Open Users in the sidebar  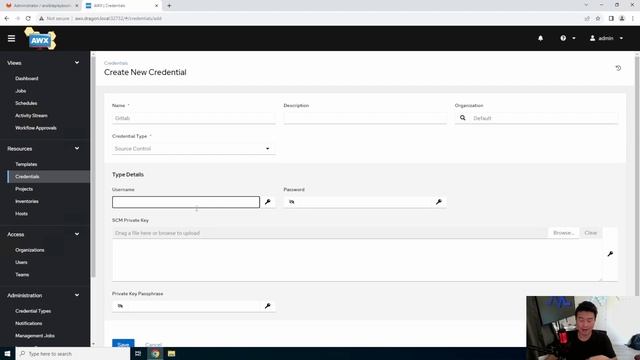[21, 262]
